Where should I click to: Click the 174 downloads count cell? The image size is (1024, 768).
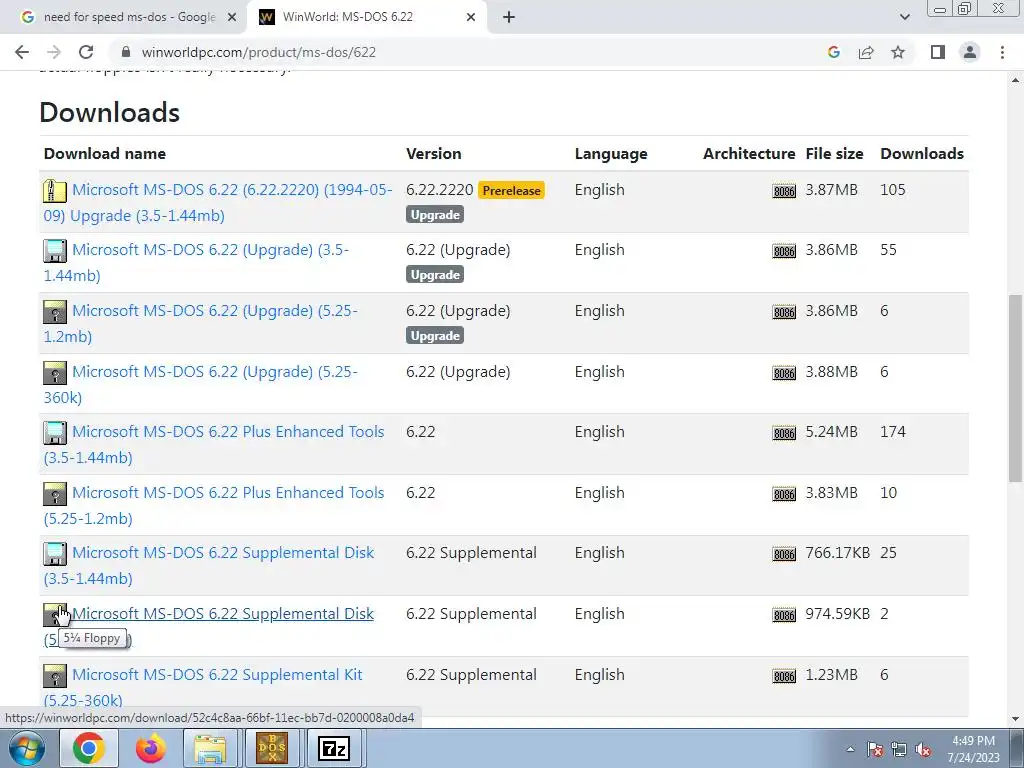(893, 432)
